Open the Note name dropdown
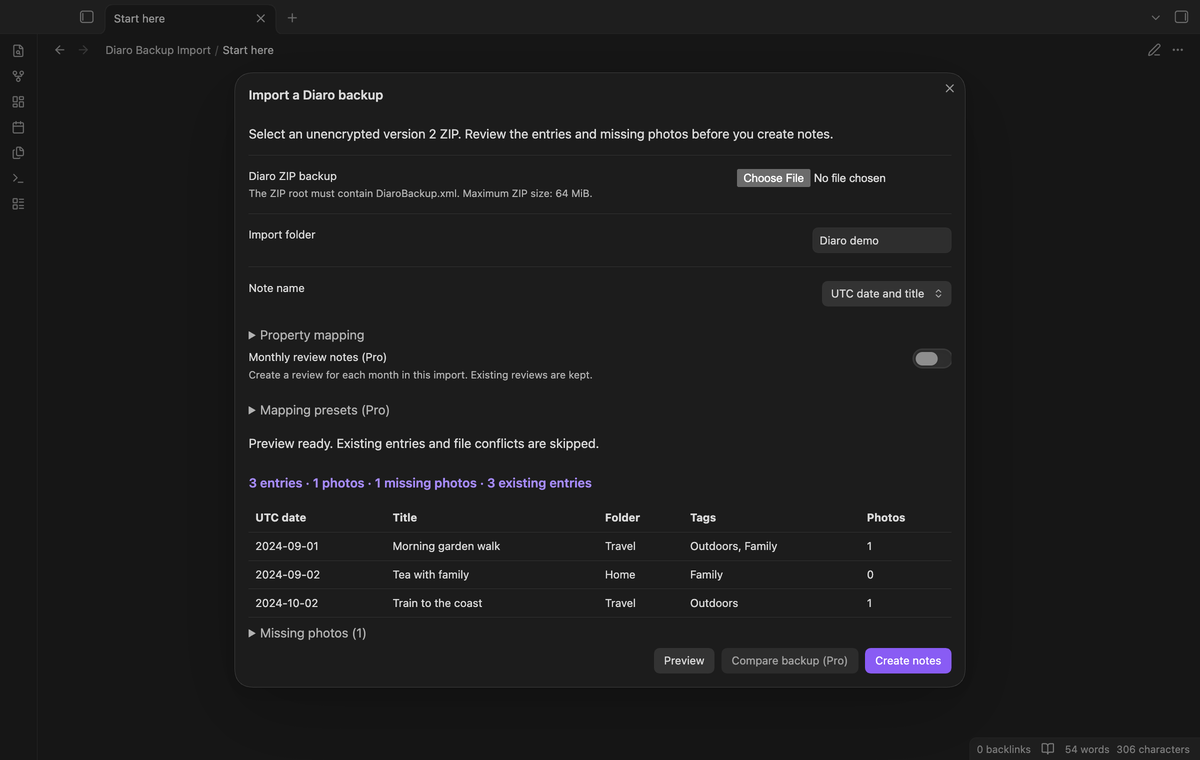Image resolution: width=1200 pixels, height=760 pixels. [x=886, y=294]
